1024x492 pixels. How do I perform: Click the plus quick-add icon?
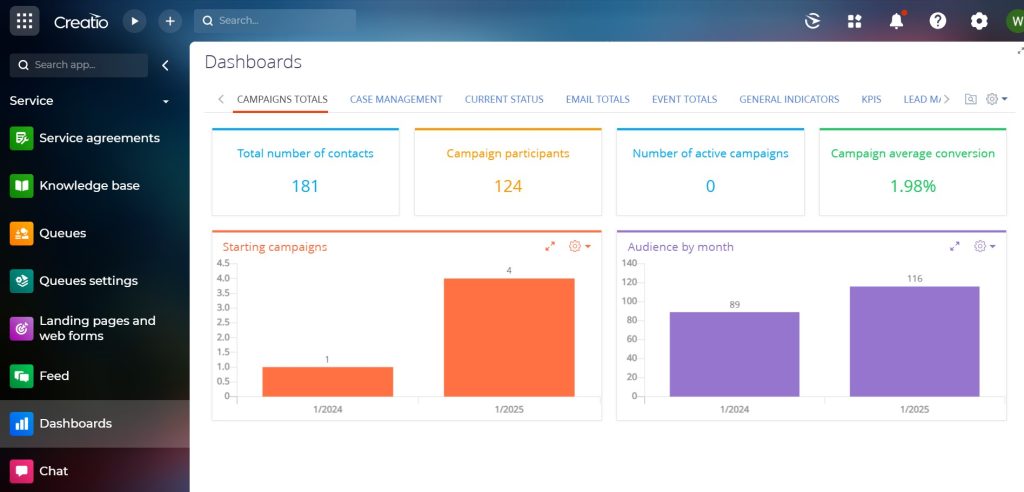point(170,20)
